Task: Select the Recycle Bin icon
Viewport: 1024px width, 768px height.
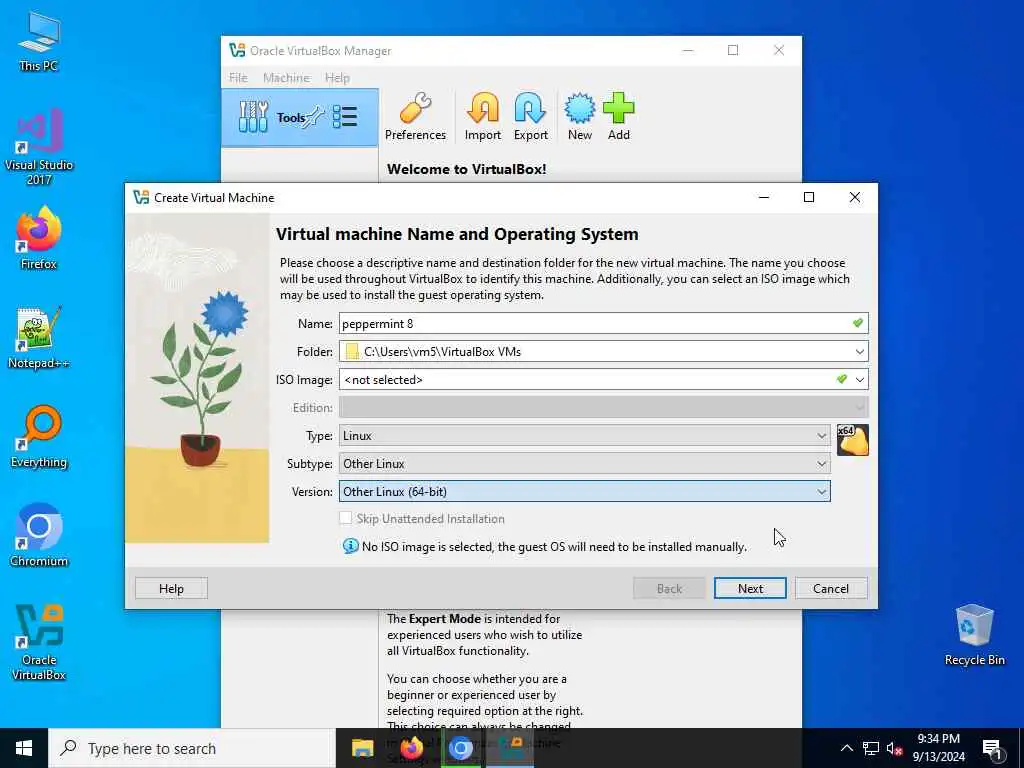Action: [x=974, y=635]
